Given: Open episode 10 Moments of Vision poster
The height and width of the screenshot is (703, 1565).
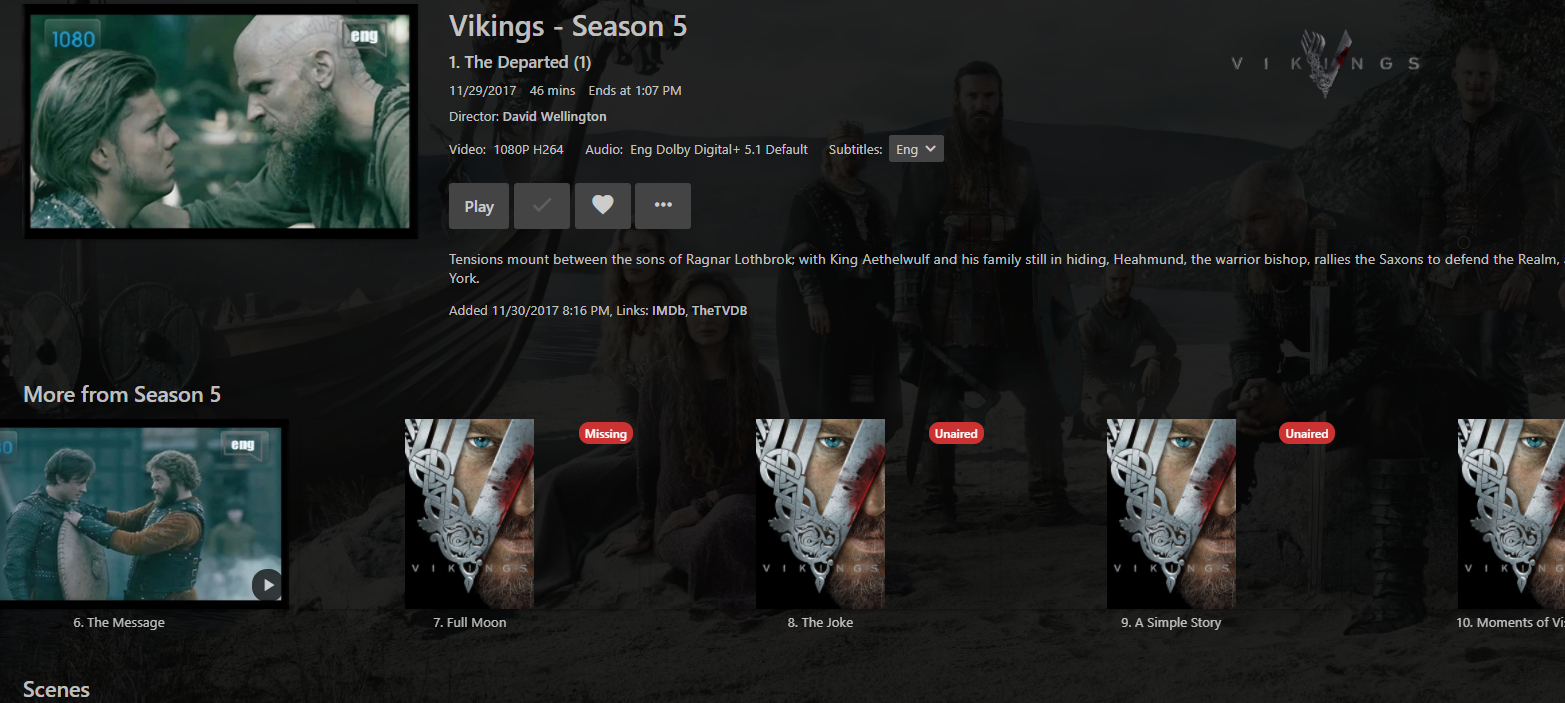Looking at the screenshot, I should click(1511, 514).
